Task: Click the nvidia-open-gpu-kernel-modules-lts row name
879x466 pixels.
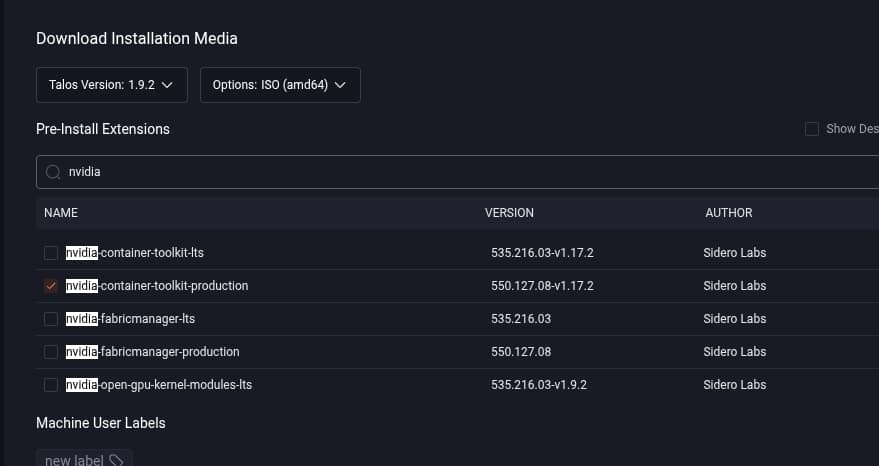Action: (x=159, y=385)
